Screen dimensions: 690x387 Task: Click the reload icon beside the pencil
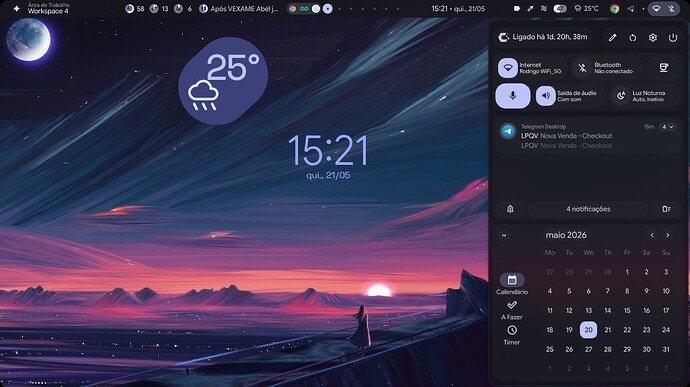[x=632, y=38]
